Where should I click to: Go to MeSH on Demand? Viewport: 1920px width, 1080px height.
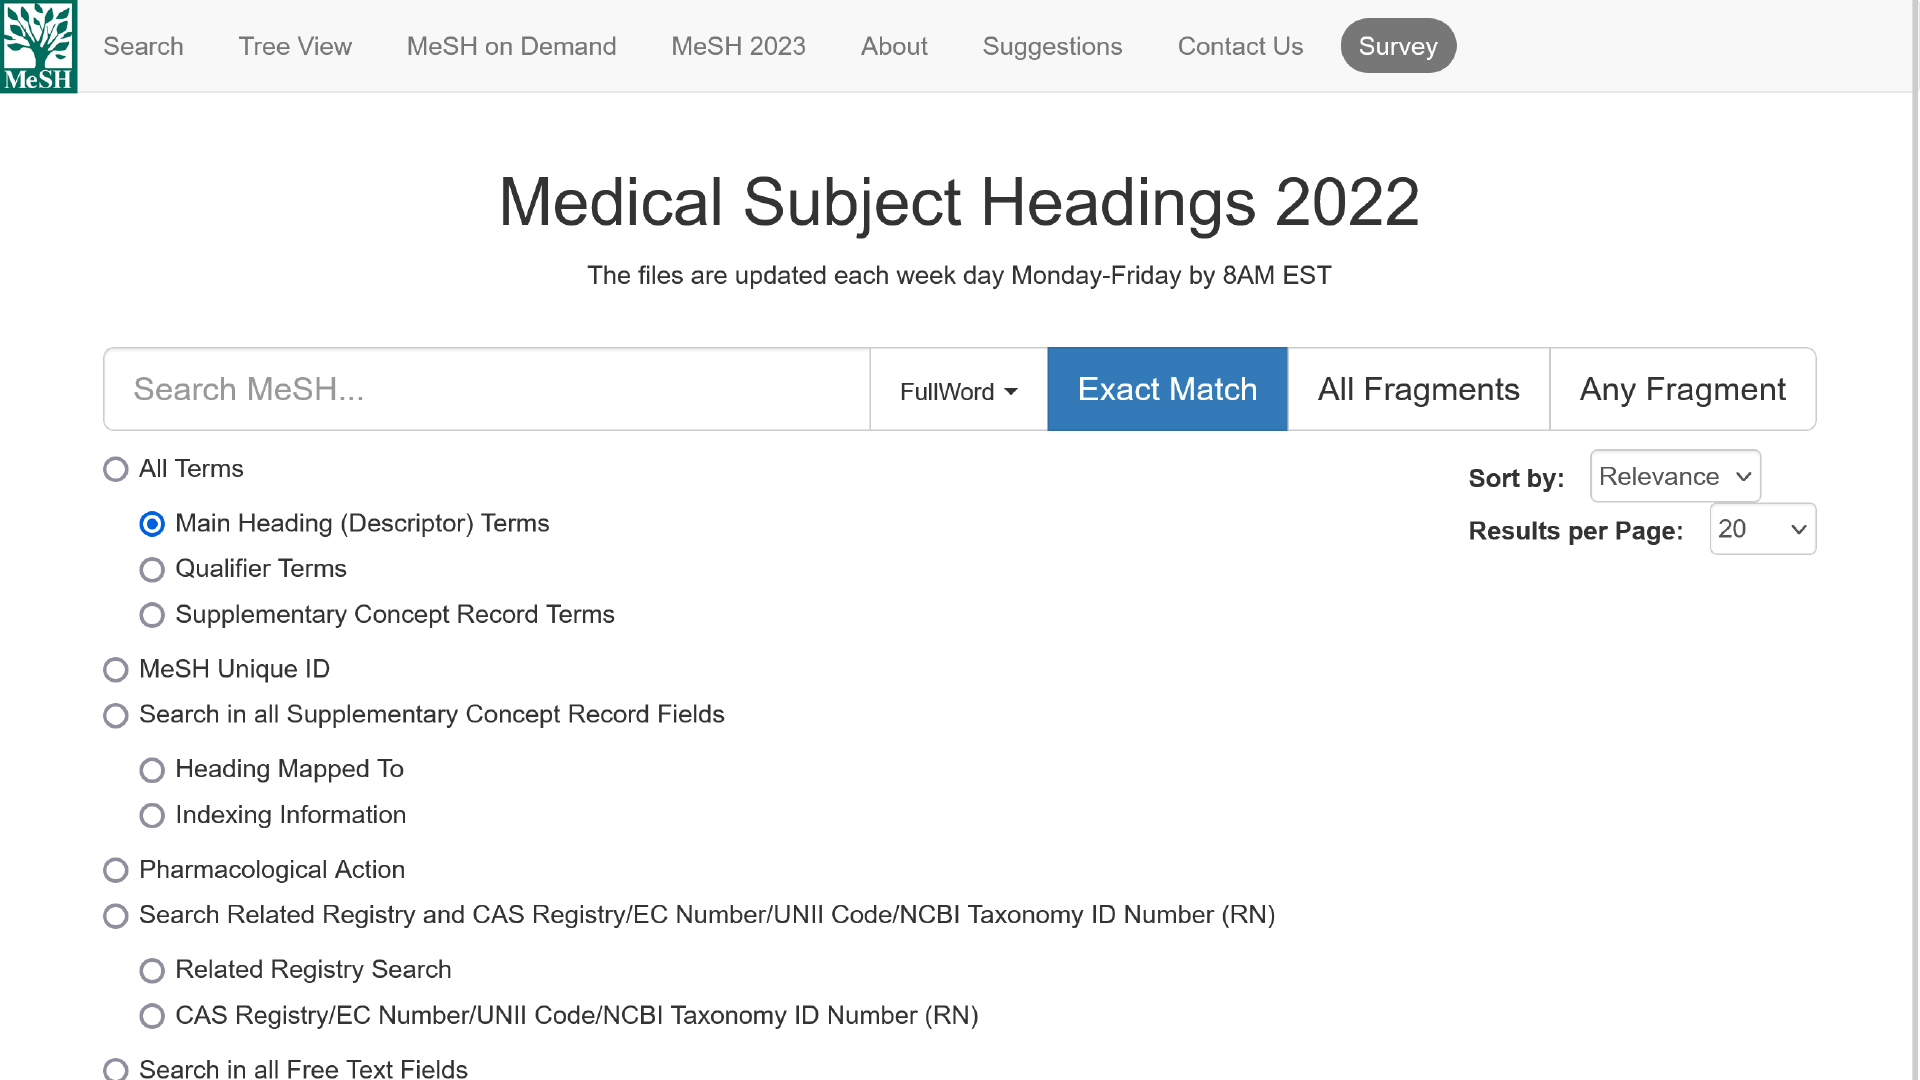click(511, 46)
